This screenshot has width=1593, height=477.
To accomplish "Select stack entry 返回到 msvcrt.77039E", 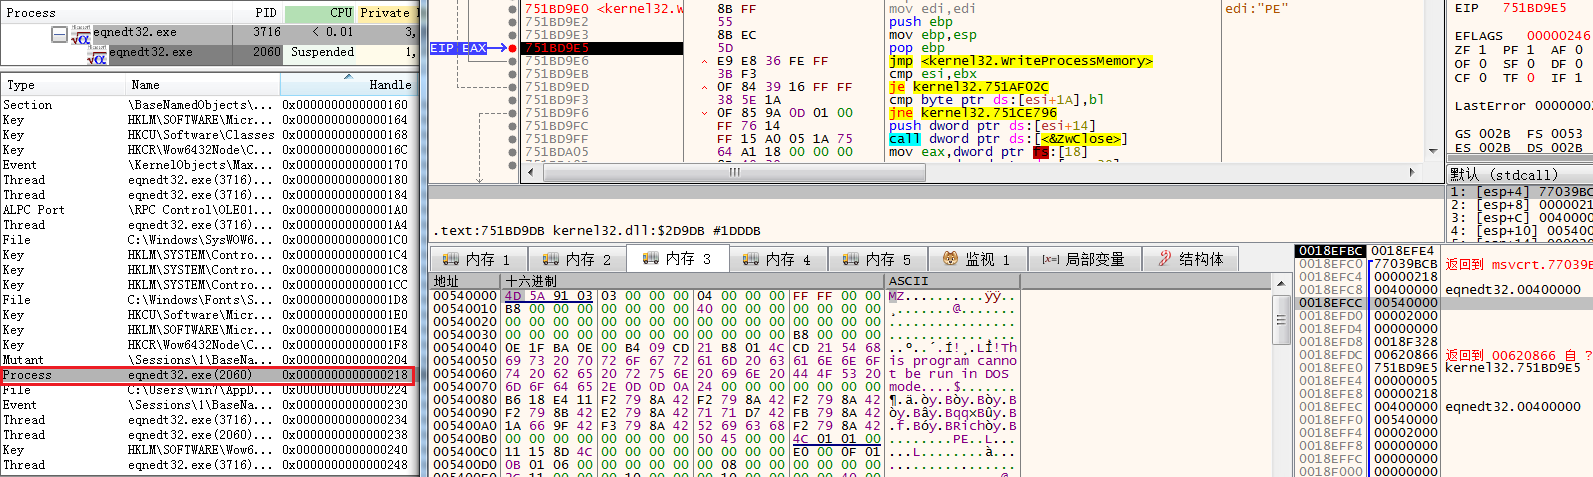I will coord(1518,264).
